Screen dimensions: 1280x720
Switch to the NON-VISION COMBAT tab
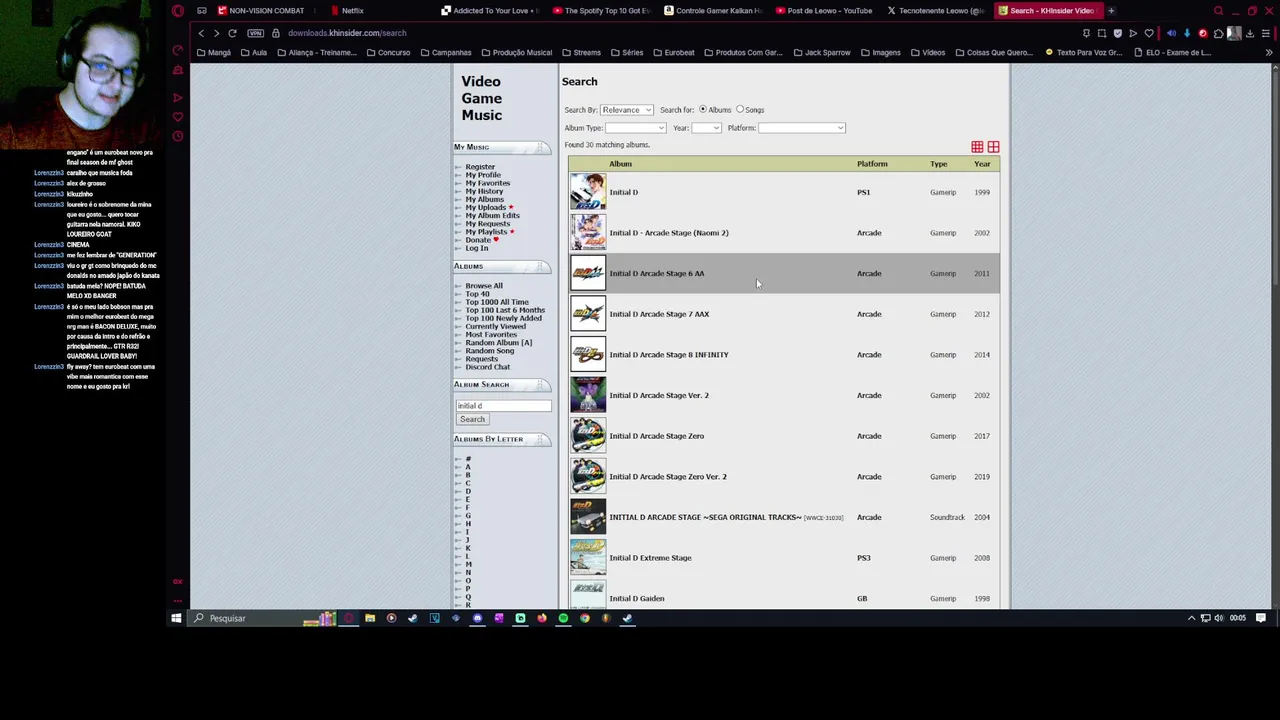point(260,11)
